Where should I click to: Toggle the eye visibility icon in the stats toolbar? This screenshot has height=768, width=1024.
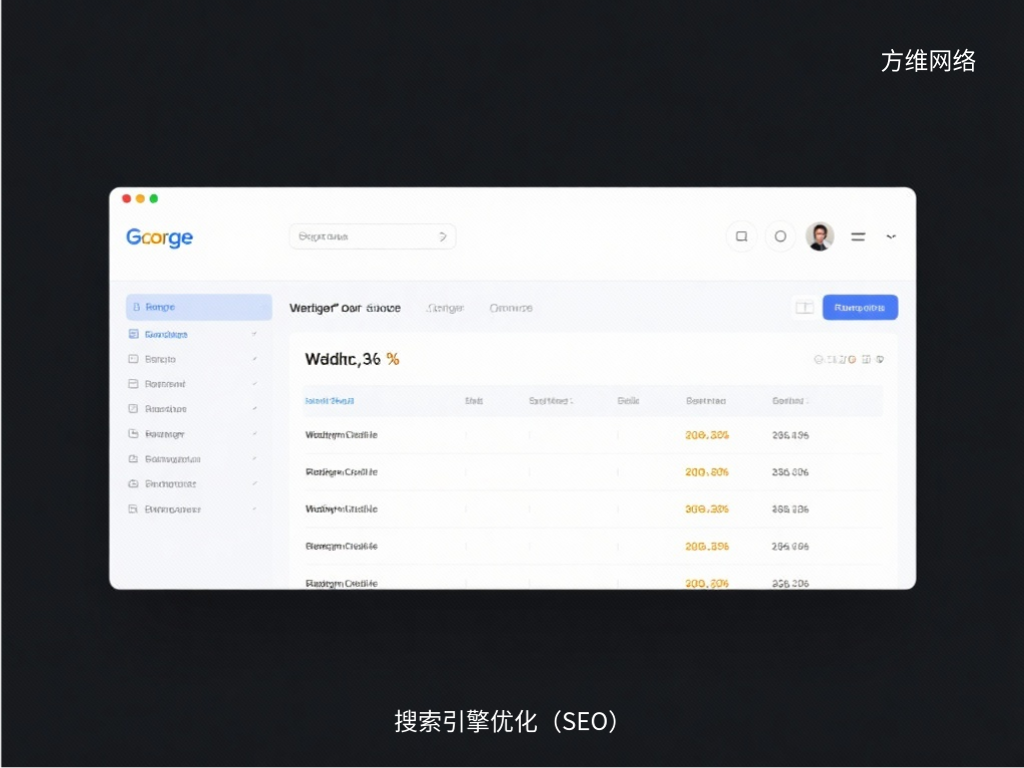tap(879, 358)
